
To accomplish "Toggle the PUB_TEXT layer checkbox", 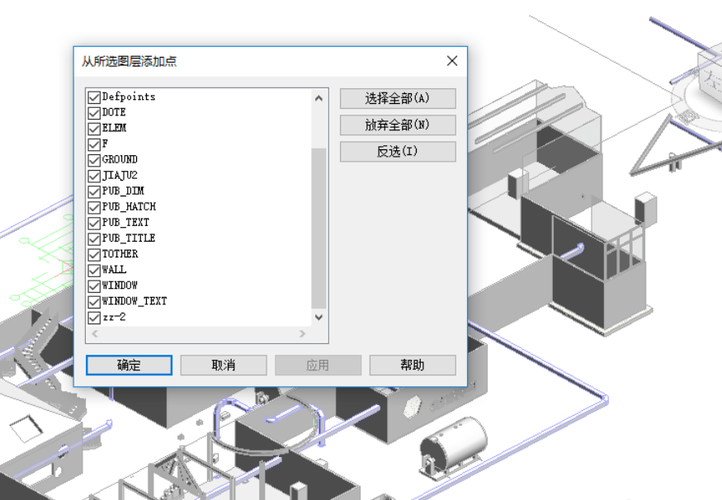I will 94,223.
